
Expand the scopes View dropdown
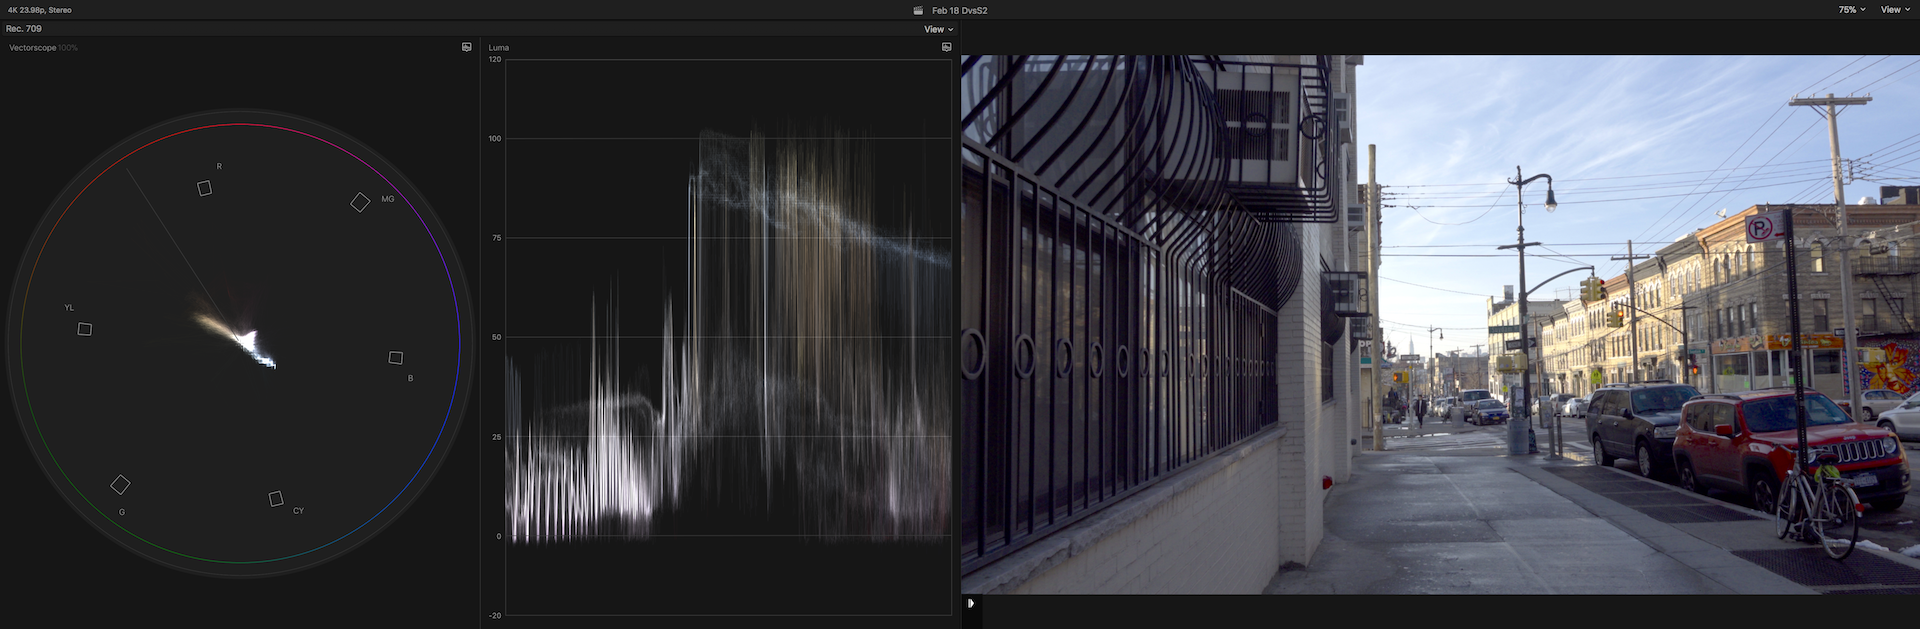[x=938, y=29]
